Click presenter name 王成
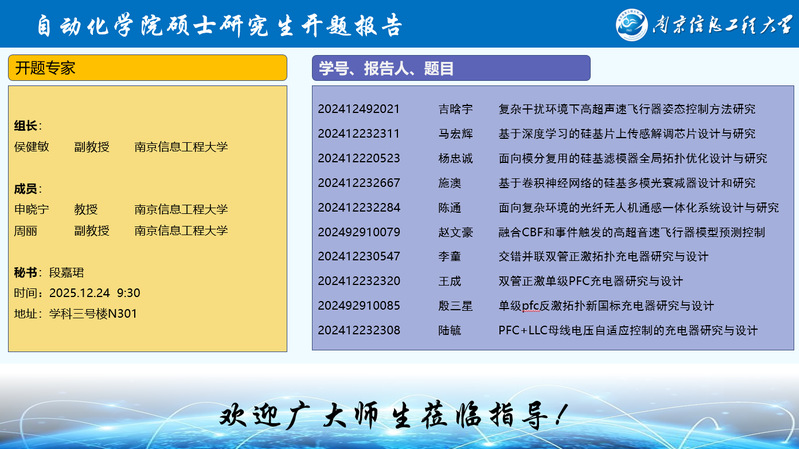The width and height of the screenshot is (799, 449). [449, 281]
